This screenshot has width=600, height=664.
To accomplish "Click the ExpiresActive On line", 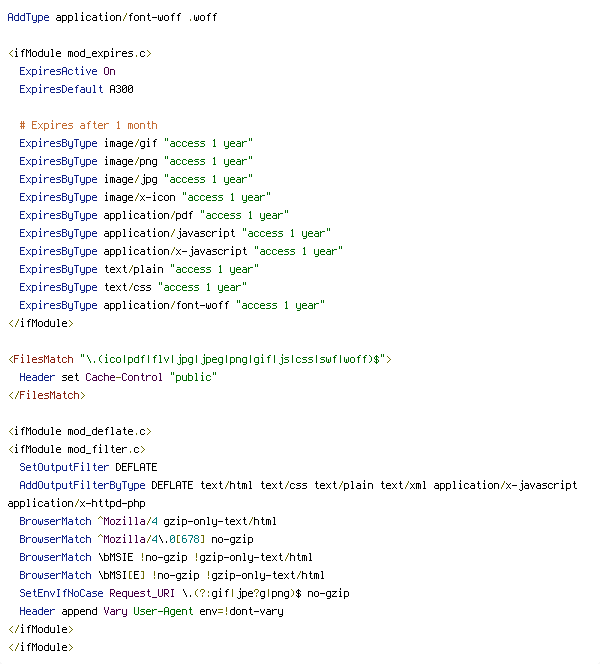I will [67, 71].
